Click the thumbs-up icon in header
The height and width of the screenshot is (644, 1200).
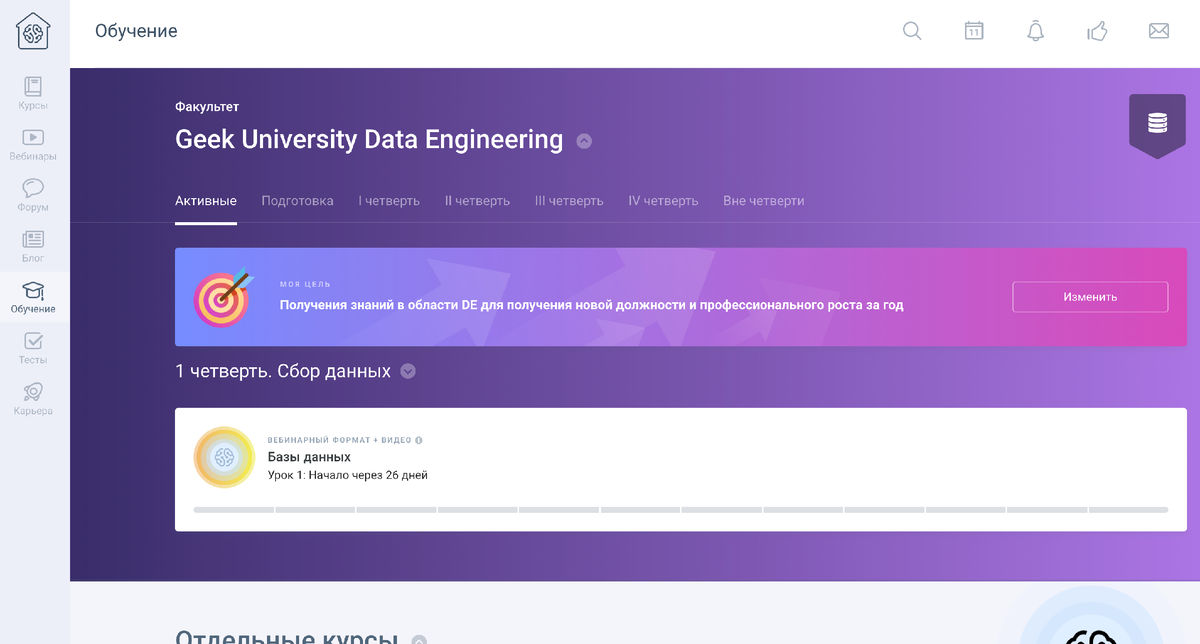1097,31
